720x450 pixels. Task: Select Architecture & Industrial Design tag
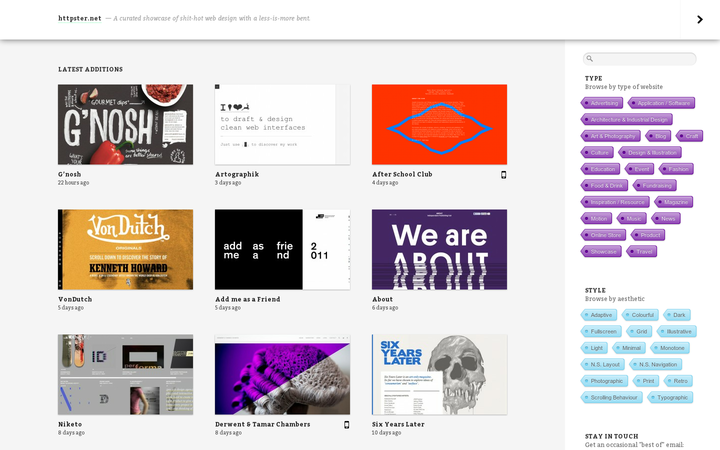coord(627,119)
